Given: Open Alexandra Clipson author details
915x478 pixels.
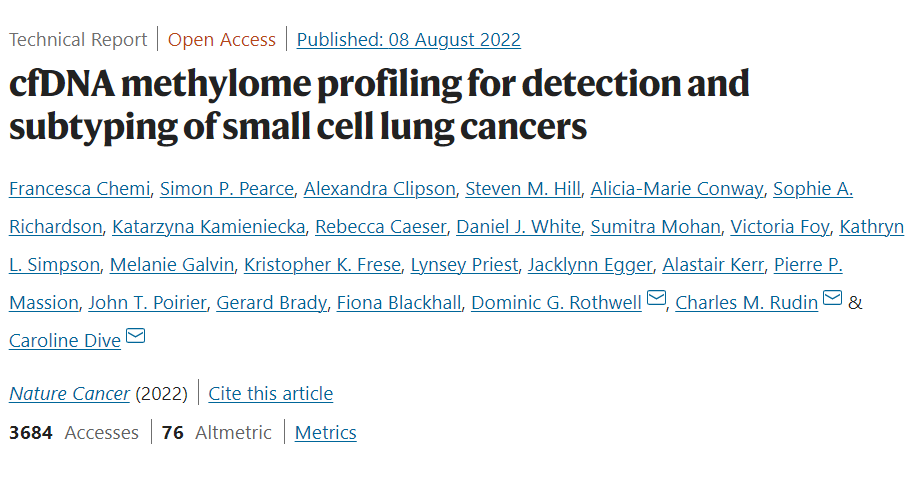Looking at the screenshot, I should coord(379,189).
